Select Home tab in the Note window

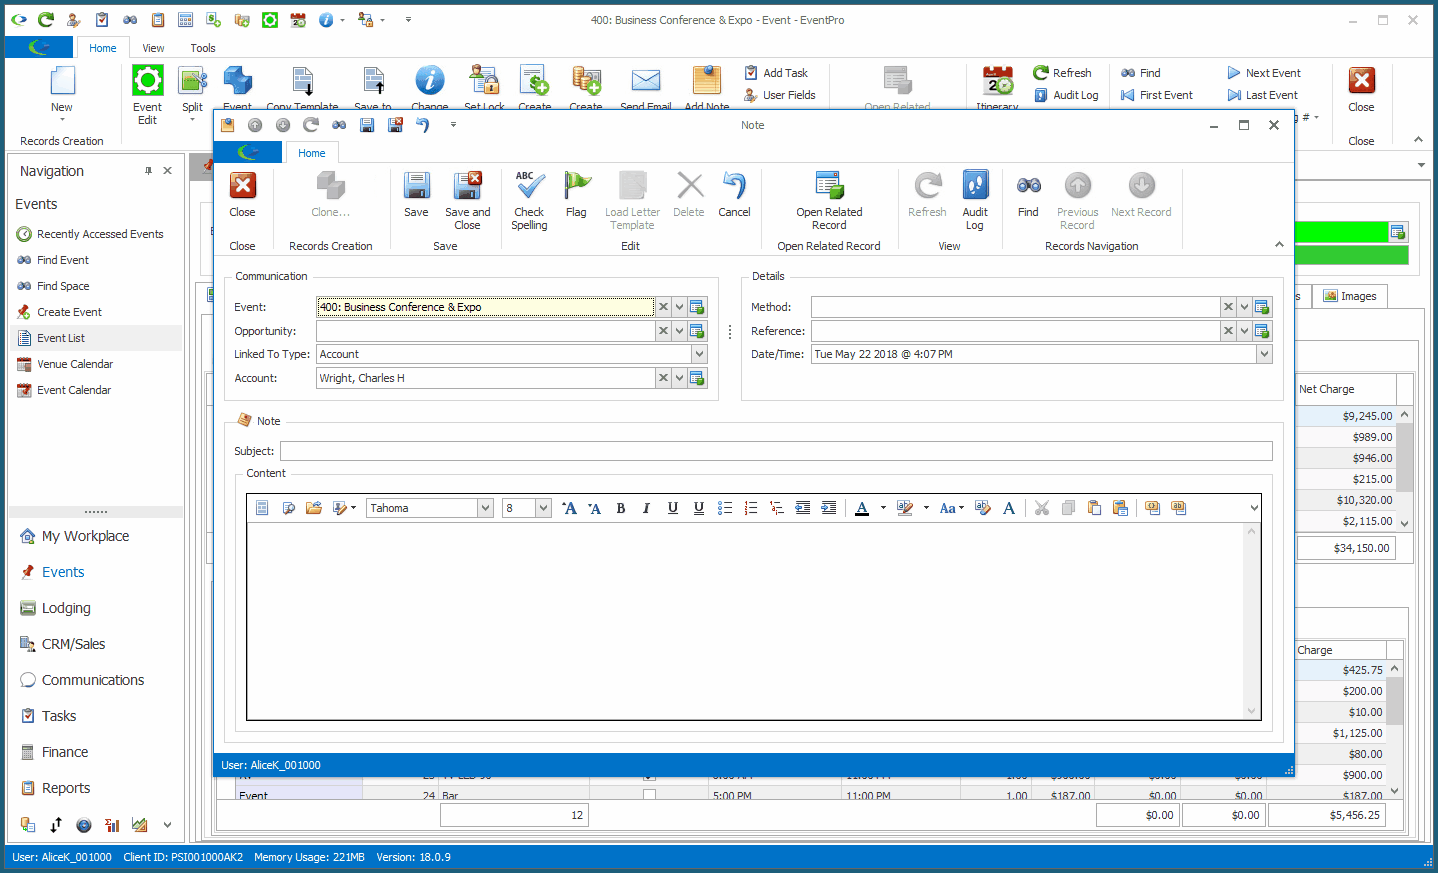312,153
